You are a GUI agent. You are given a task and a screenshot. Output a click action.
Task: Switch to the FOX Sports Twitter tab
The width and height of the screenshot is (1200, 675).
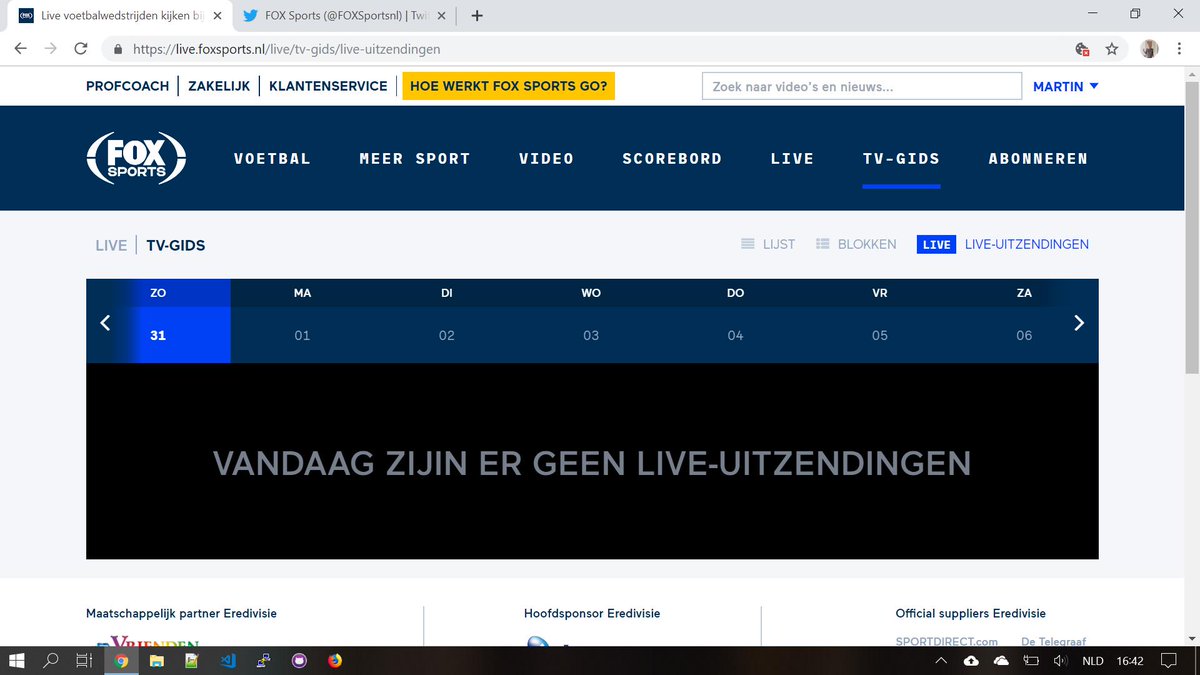click(345, 15)
